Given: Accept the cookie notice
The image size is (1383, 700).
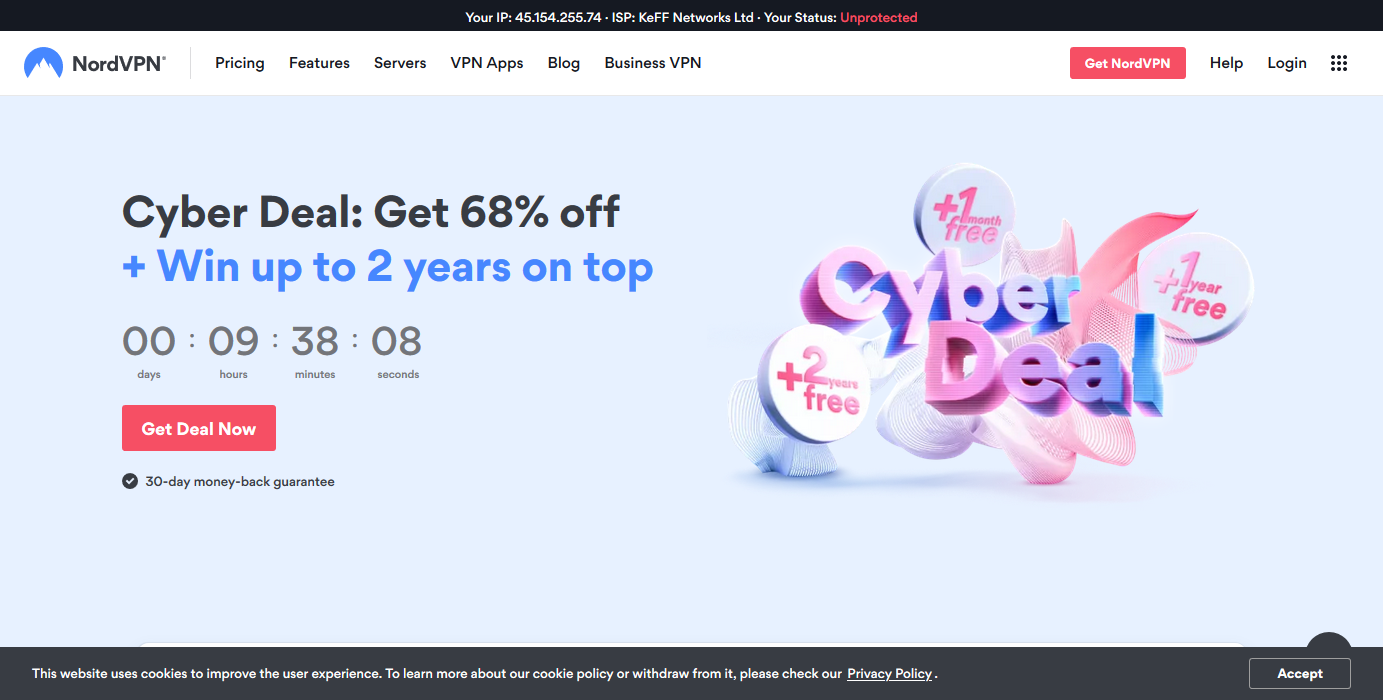Looking at the screenshot, I should point(1300,674).
